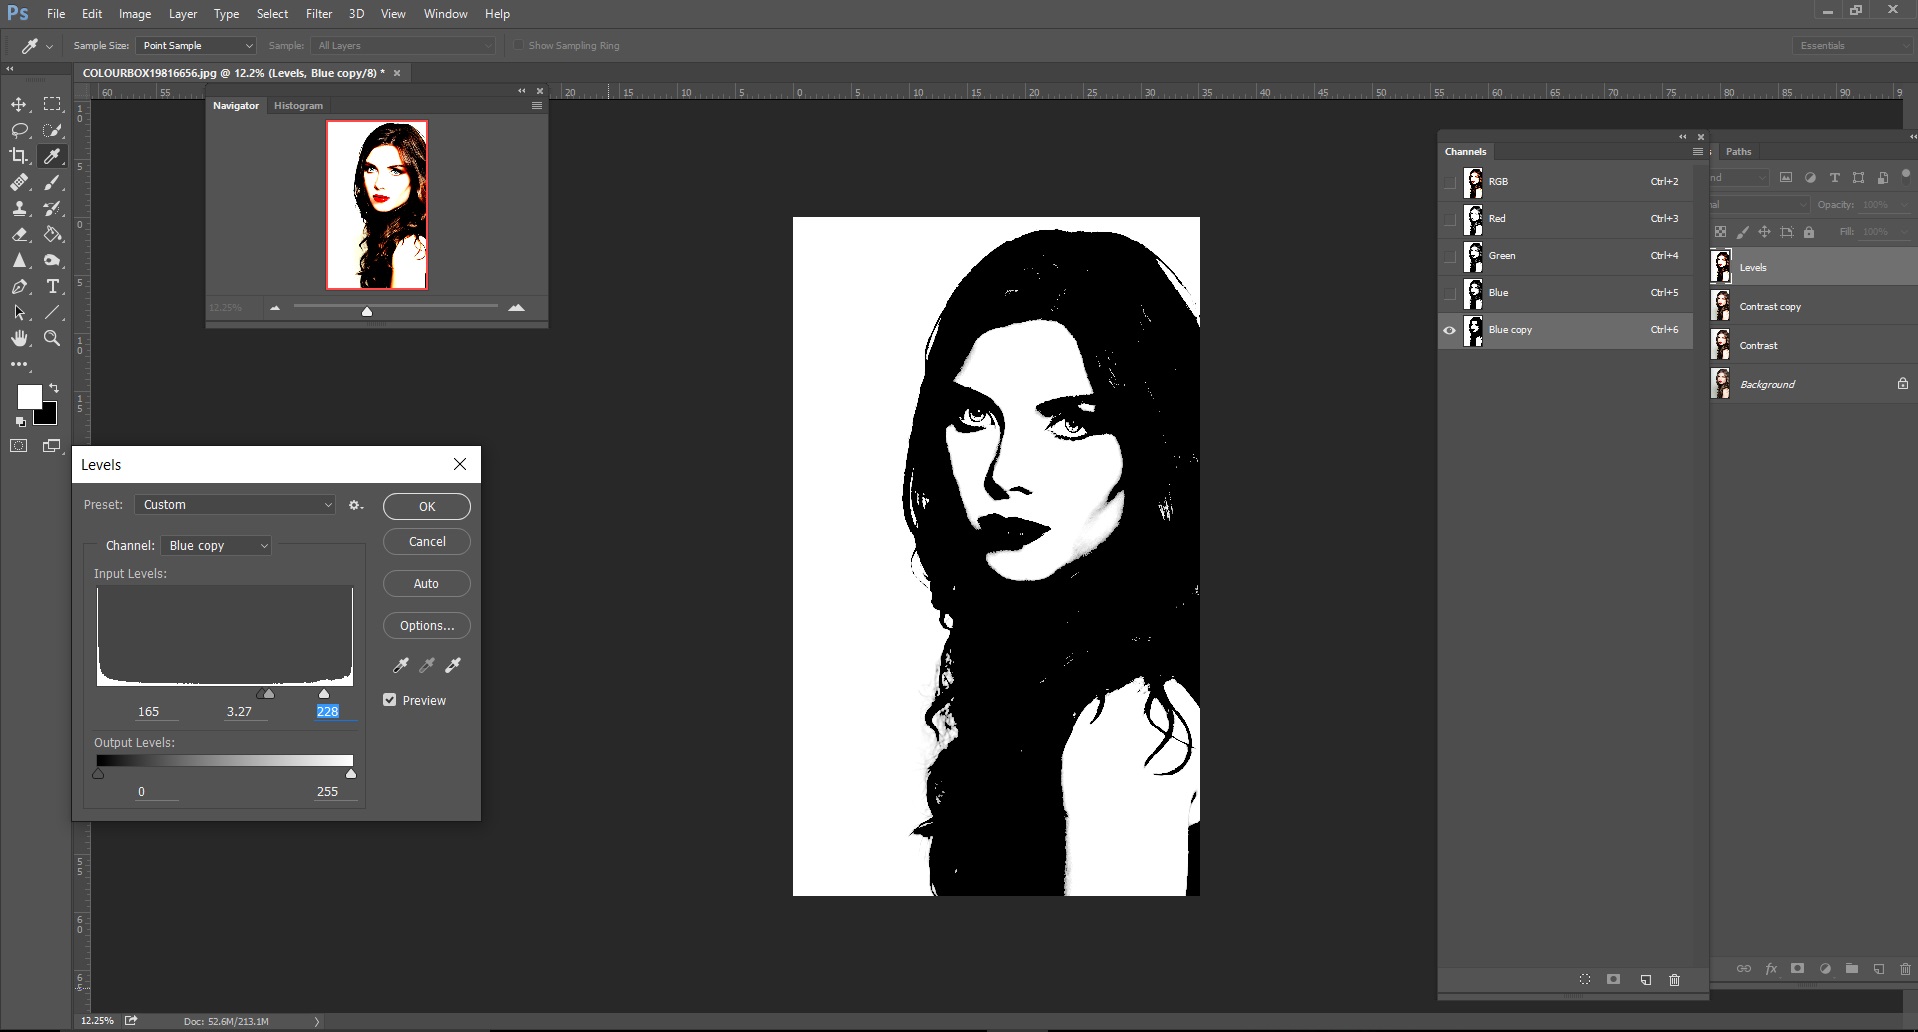Viewport: 1918px width, 1032px height.
Task: Select the Zoom tool in toolbar
Action: 53,338
